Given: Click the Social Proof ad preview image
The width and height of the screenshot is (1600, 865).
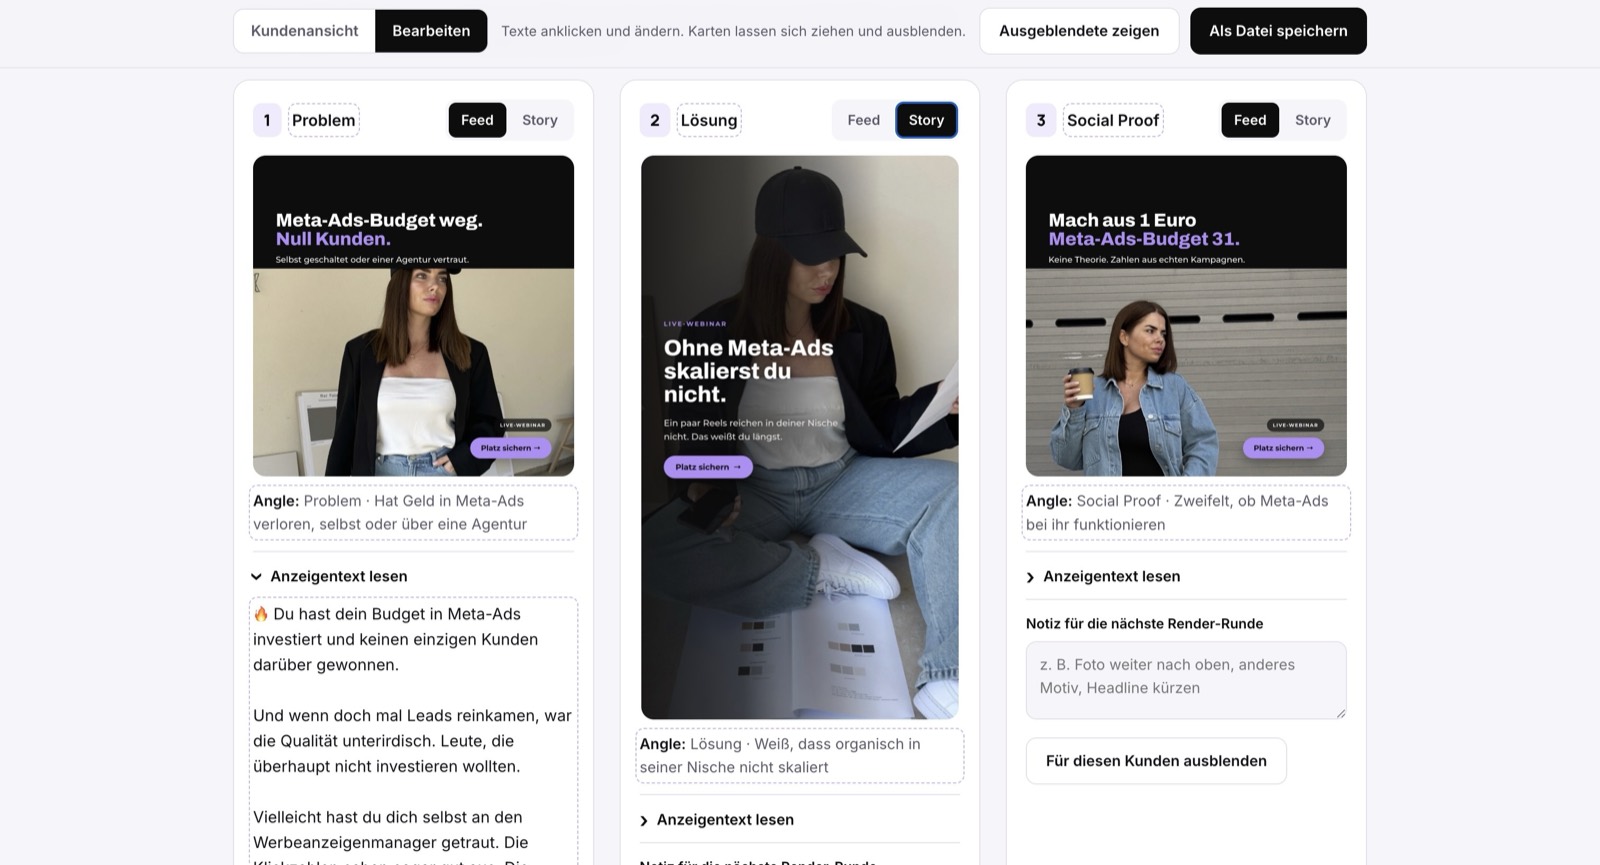Looking at the screenshot, I should click(1186, 316).
